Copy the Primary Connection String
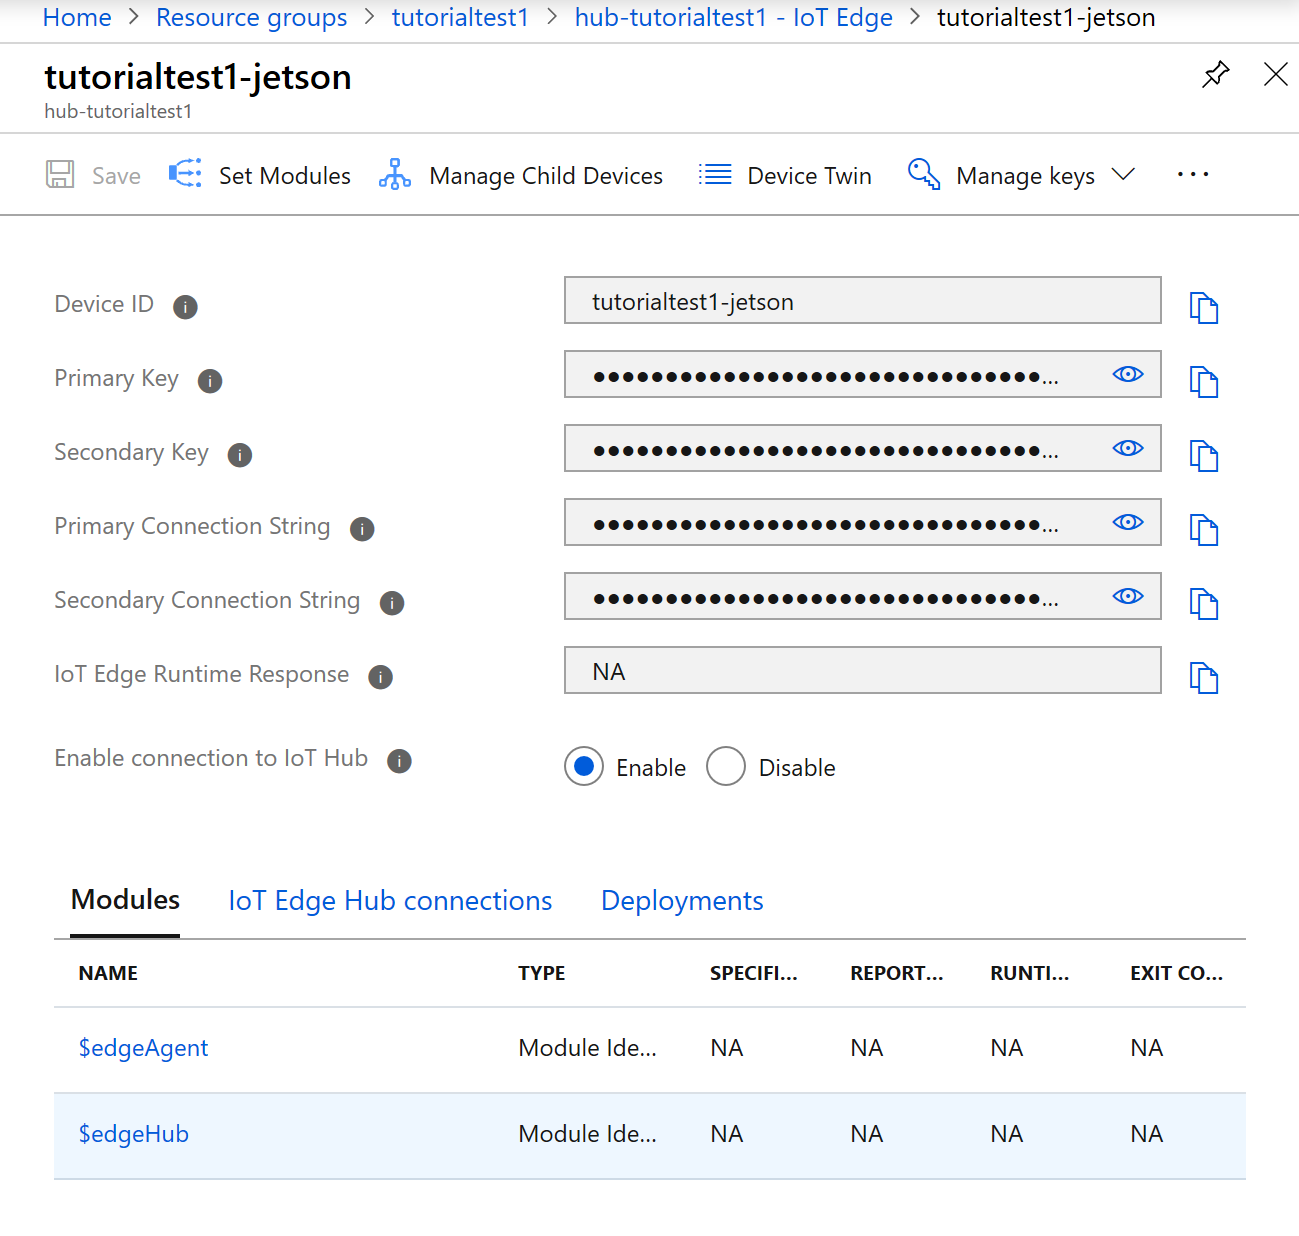The image size is (1299, 1236). [1204, 530]
